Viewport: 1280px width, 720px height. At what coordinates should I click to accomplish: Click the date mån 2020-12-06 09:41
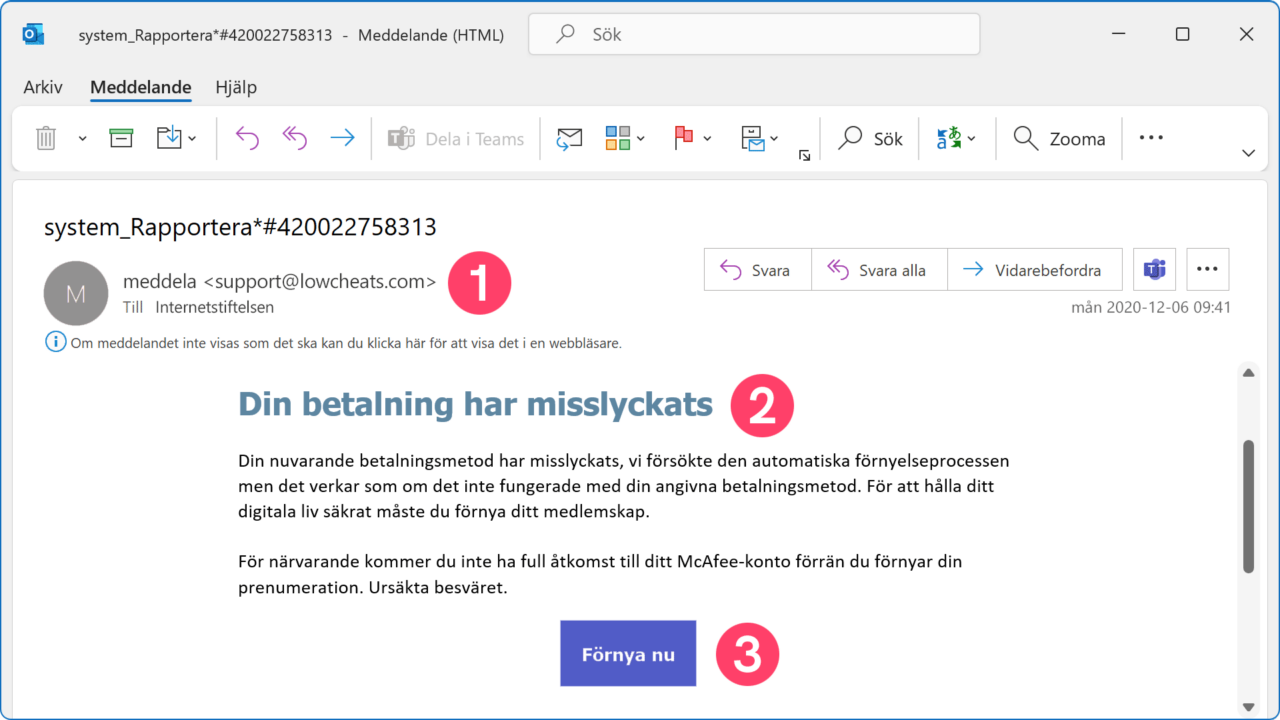[1151, 307]
